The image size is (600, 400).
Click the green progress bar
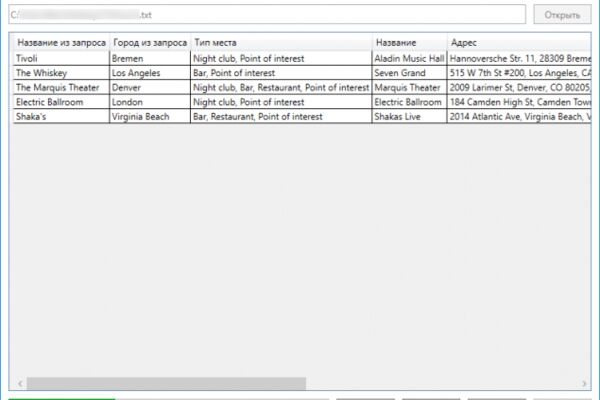tap(62, 399)
